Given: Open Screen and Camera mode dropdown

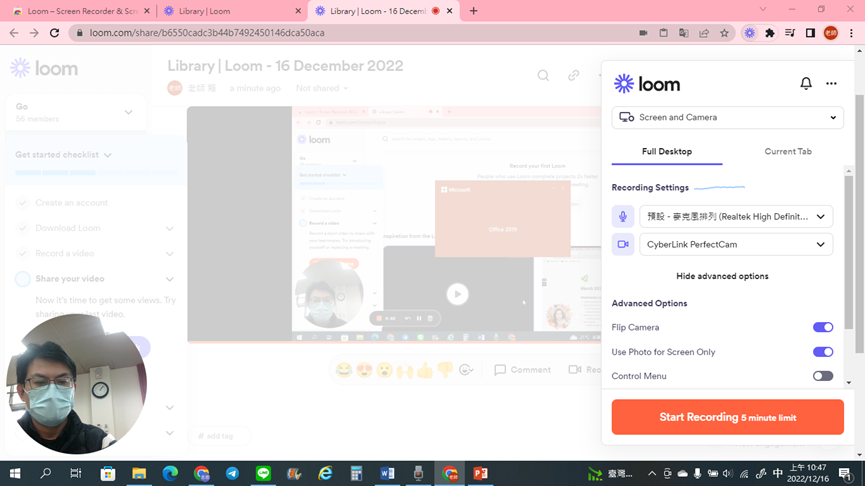Looking at the screenshot, I should pos(727,118).
